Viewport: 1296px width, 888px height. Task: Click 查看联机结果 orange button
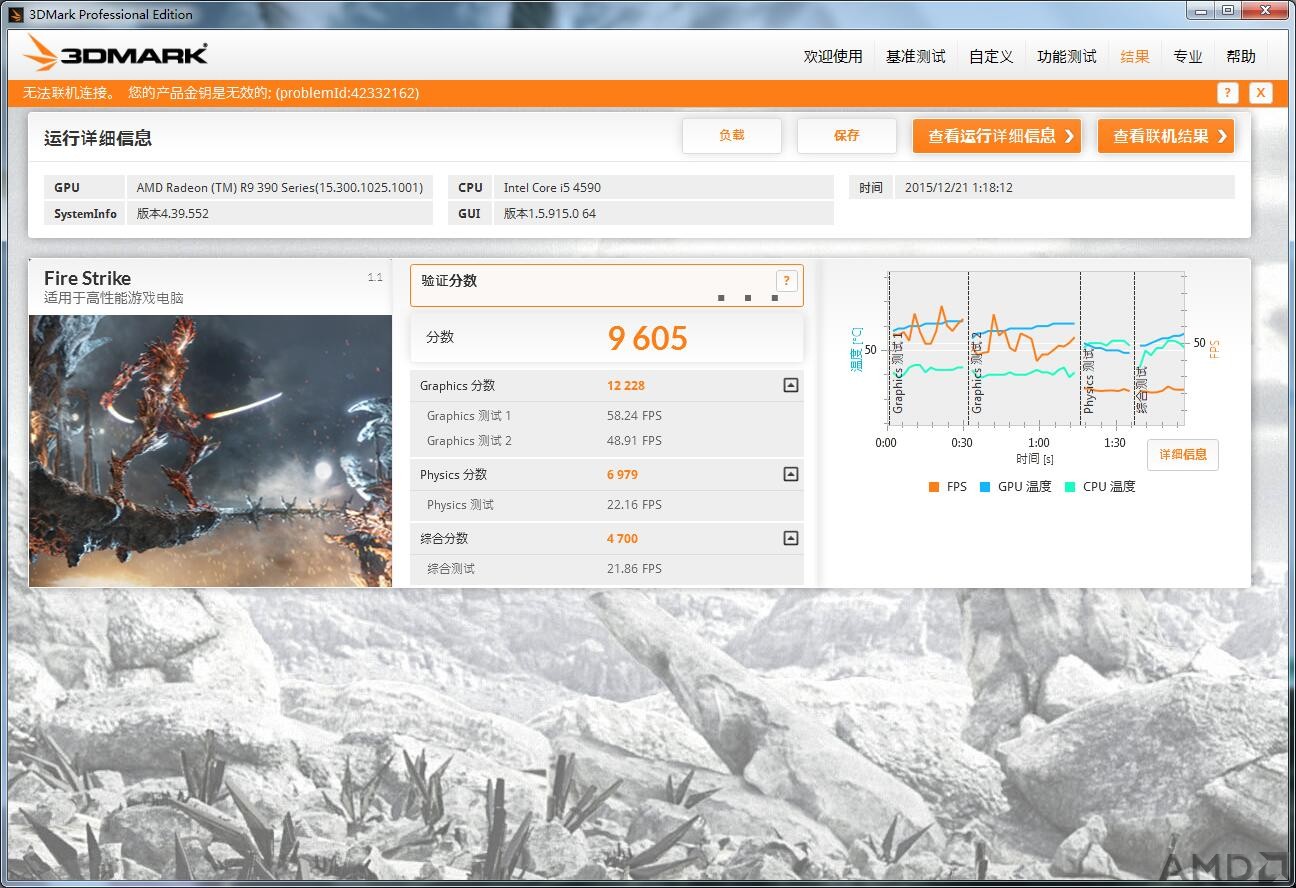tap(1166, 136)
